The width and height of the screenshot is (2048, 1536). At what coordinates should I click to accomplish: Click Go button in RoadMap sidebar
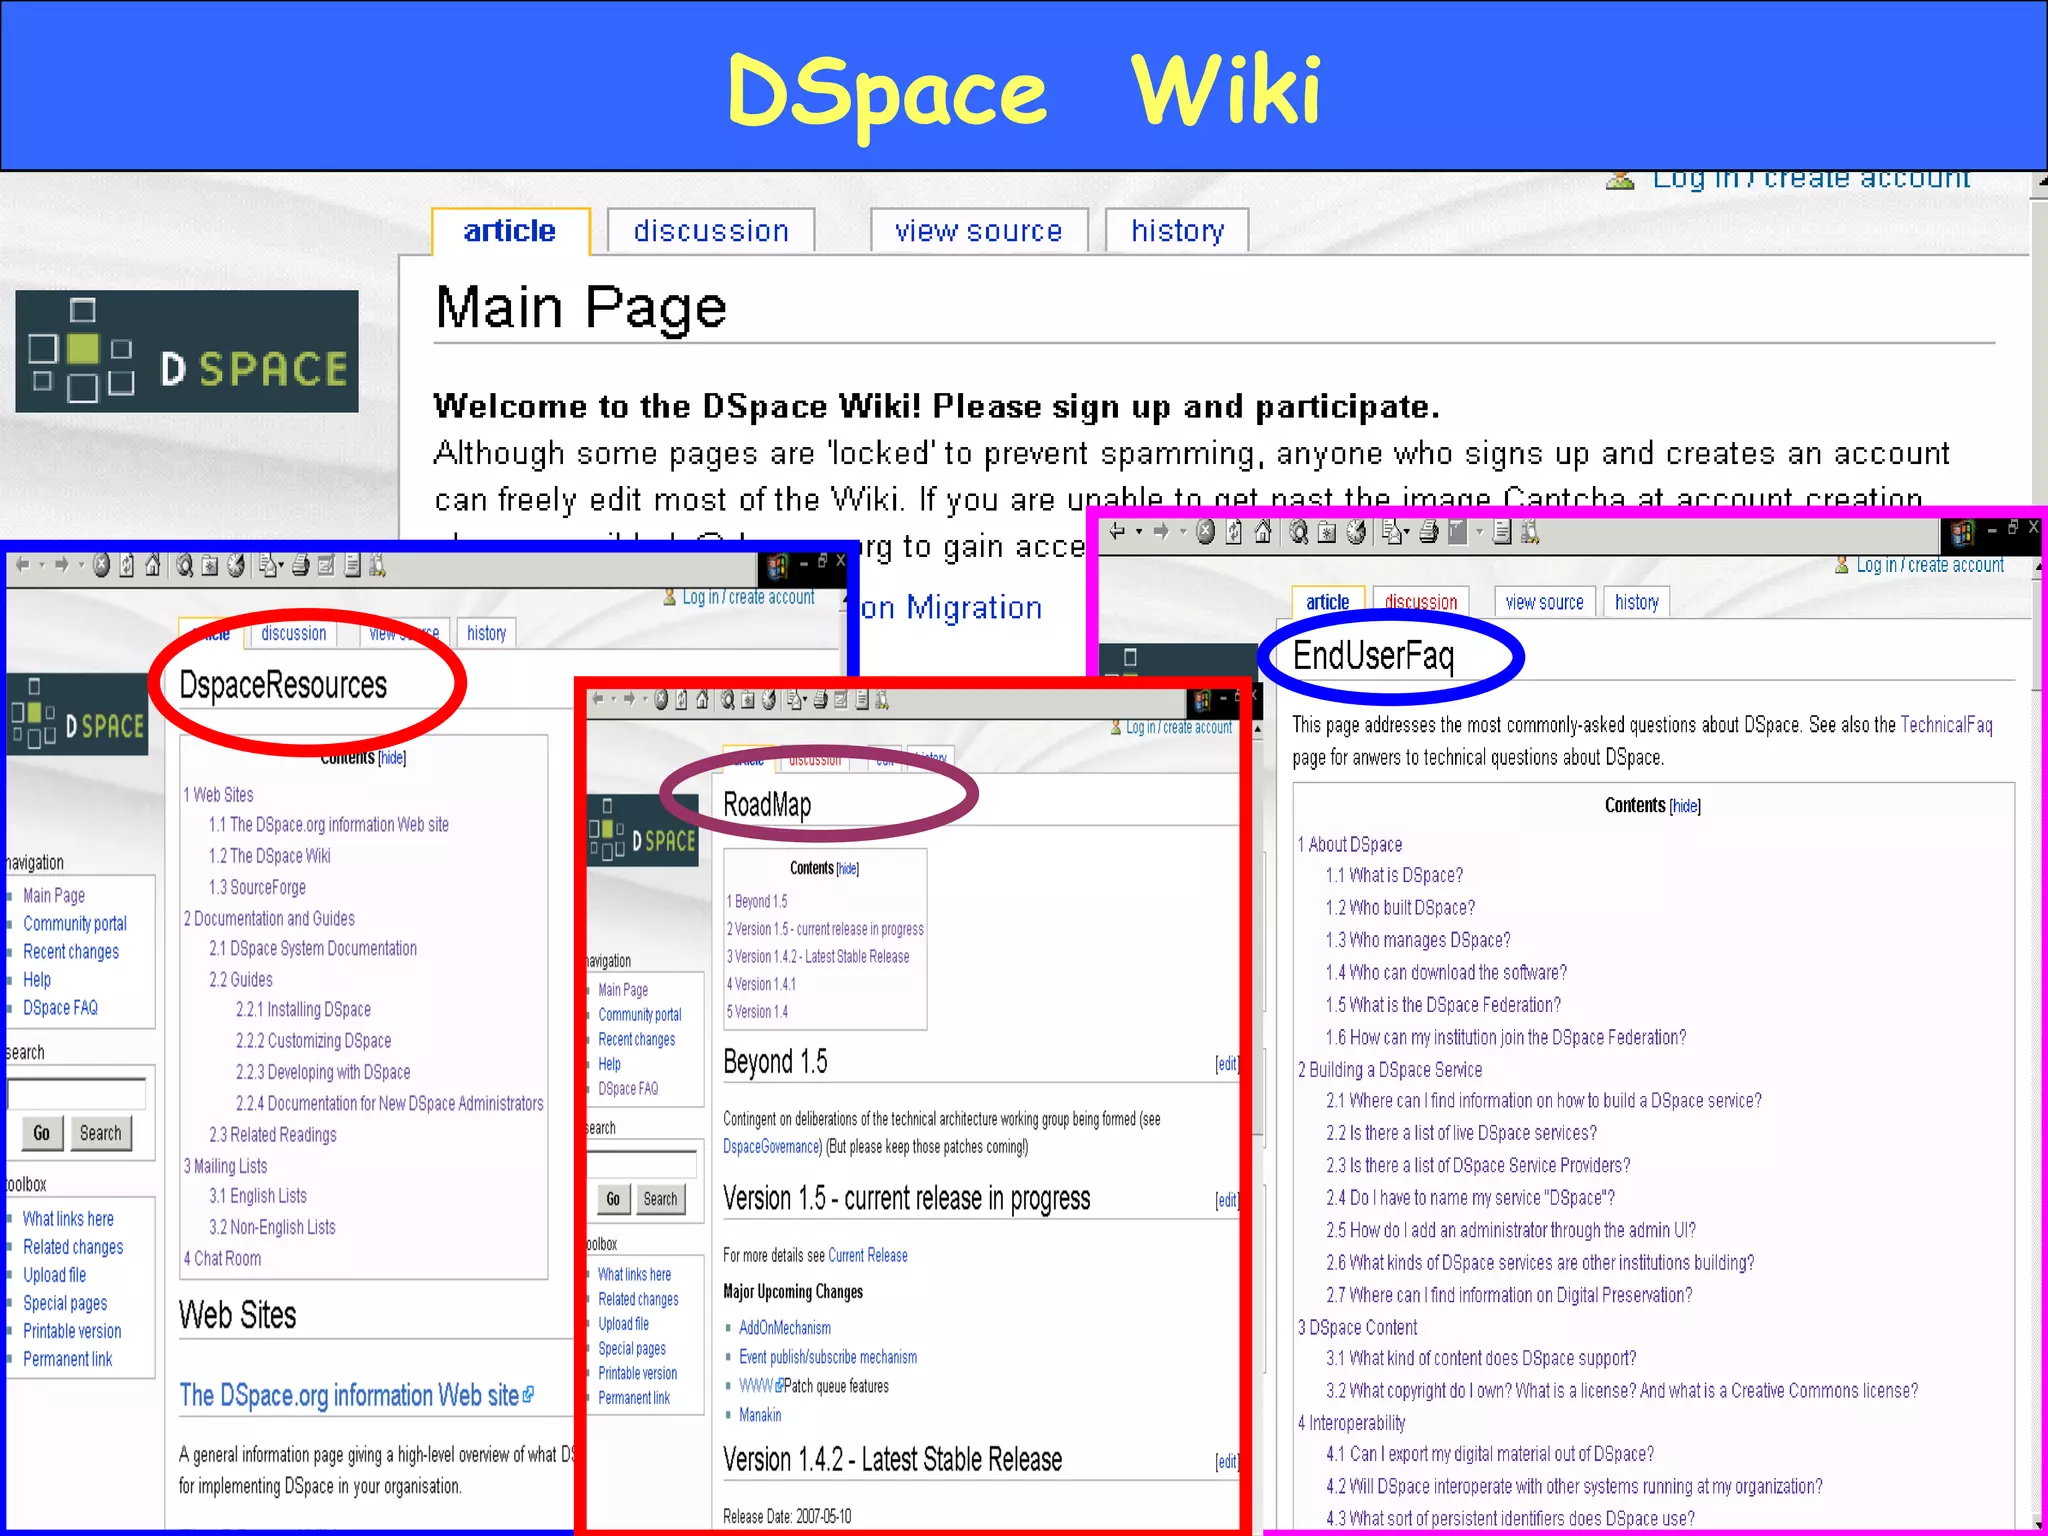click(x=613, y=1199)
